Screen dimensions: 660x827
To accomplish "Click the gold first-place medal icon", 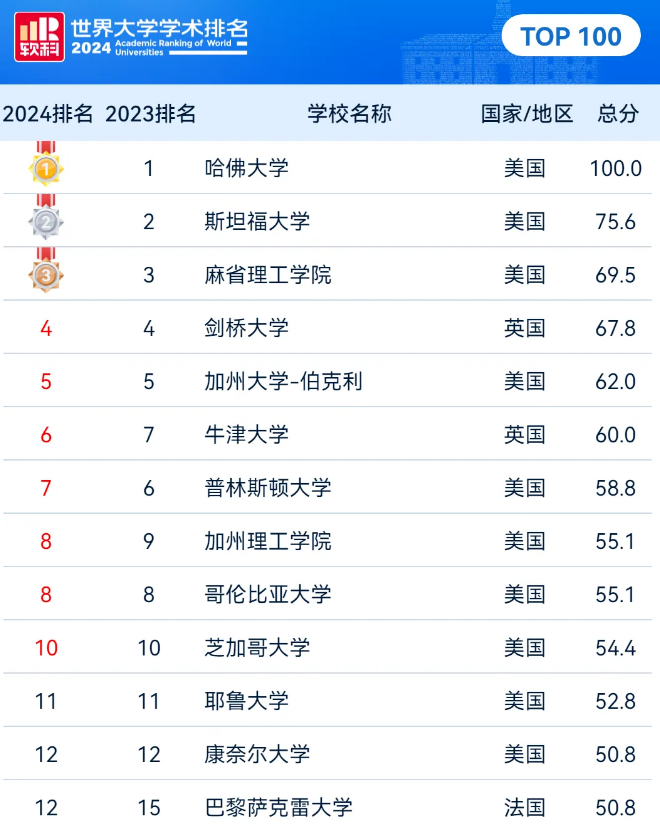I will pos(46,167).
